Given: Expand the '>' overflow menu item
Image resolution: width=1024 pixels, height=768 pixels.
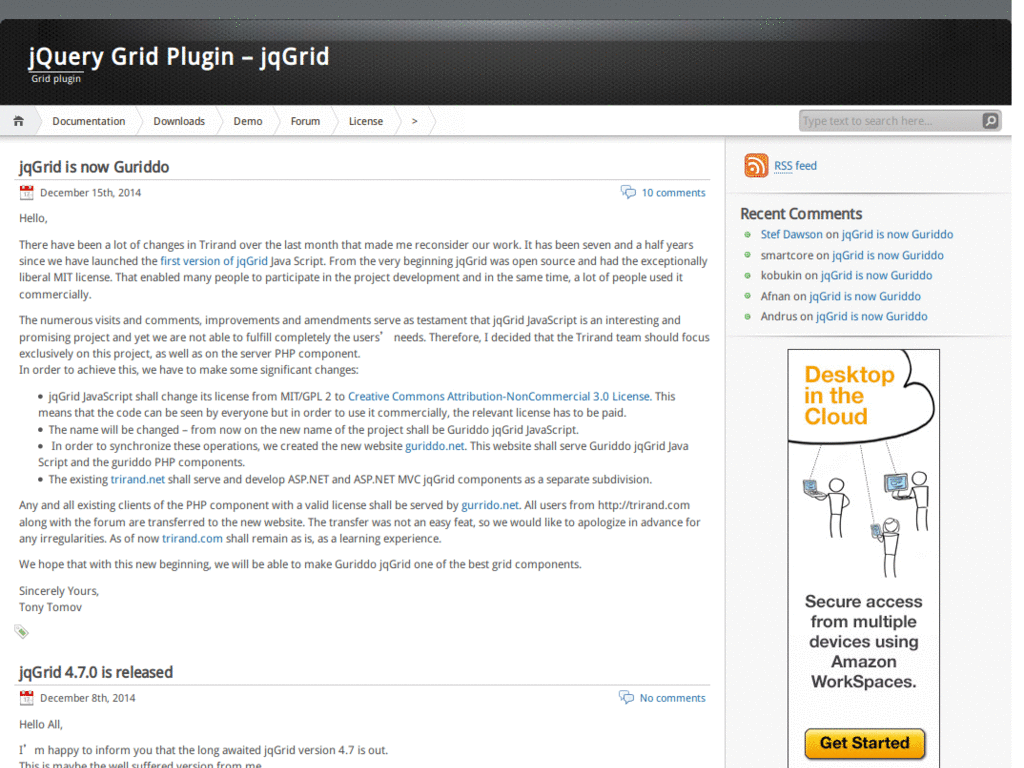Looking at the screenshot, I should click(x=414, y=121).
